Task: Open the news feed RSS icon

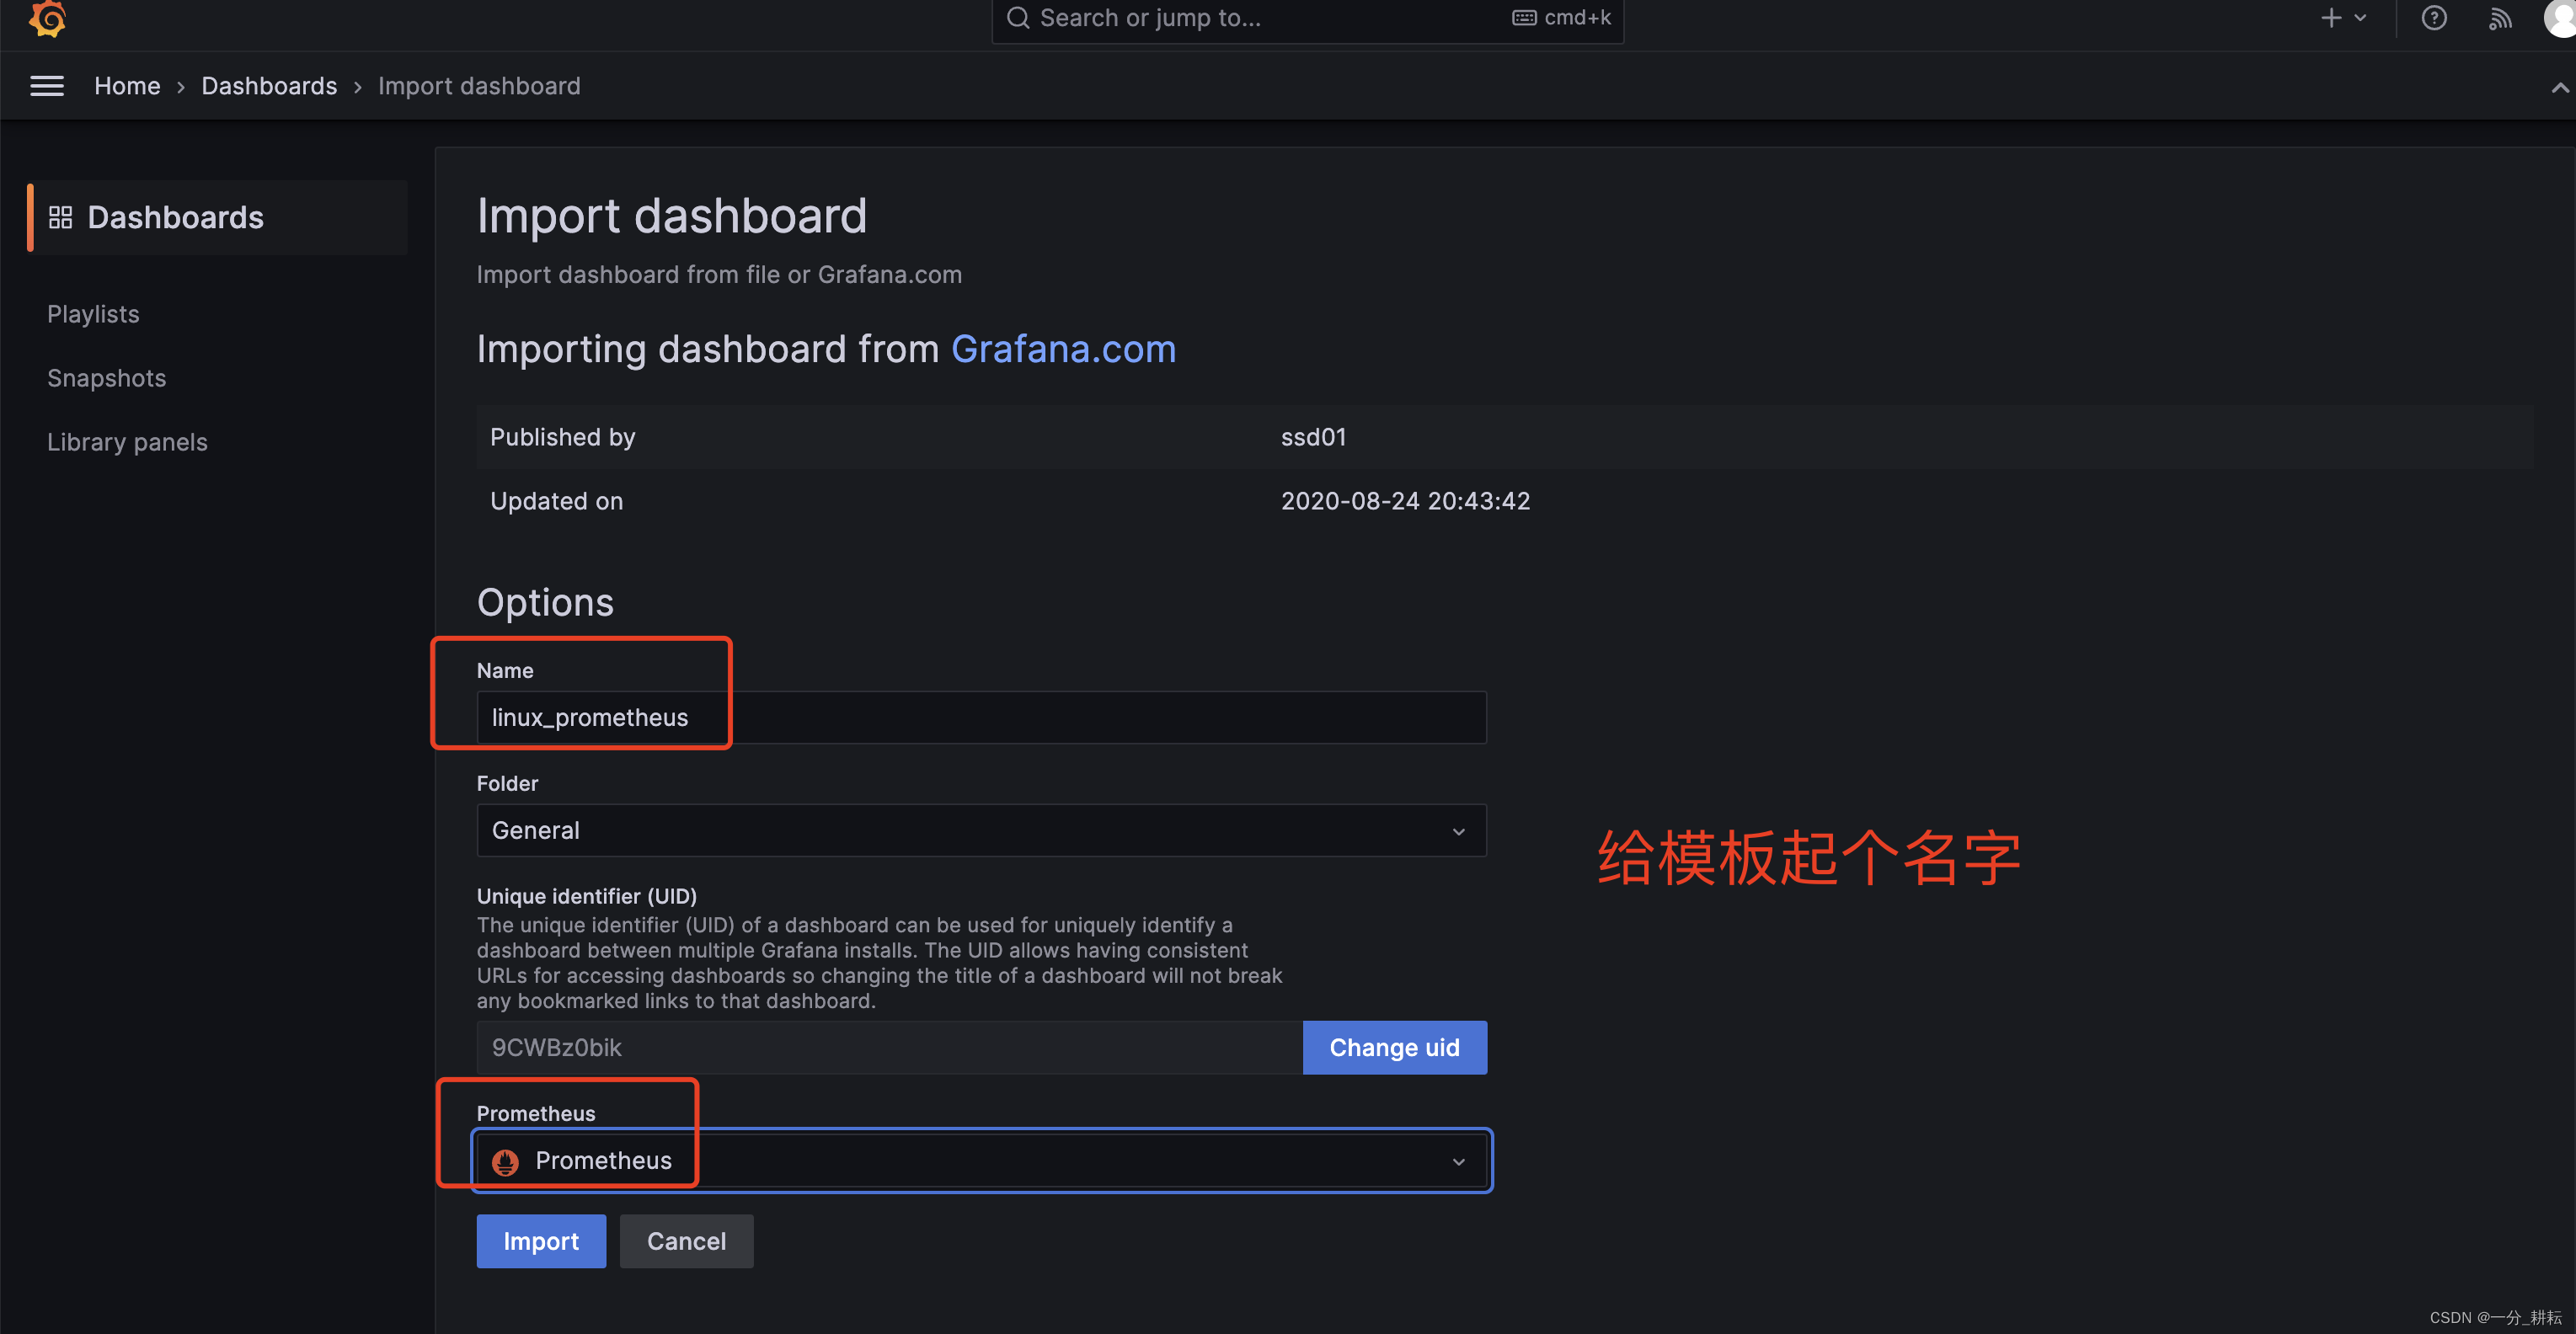Action: pyautogui.click(x=2499, y=18)
